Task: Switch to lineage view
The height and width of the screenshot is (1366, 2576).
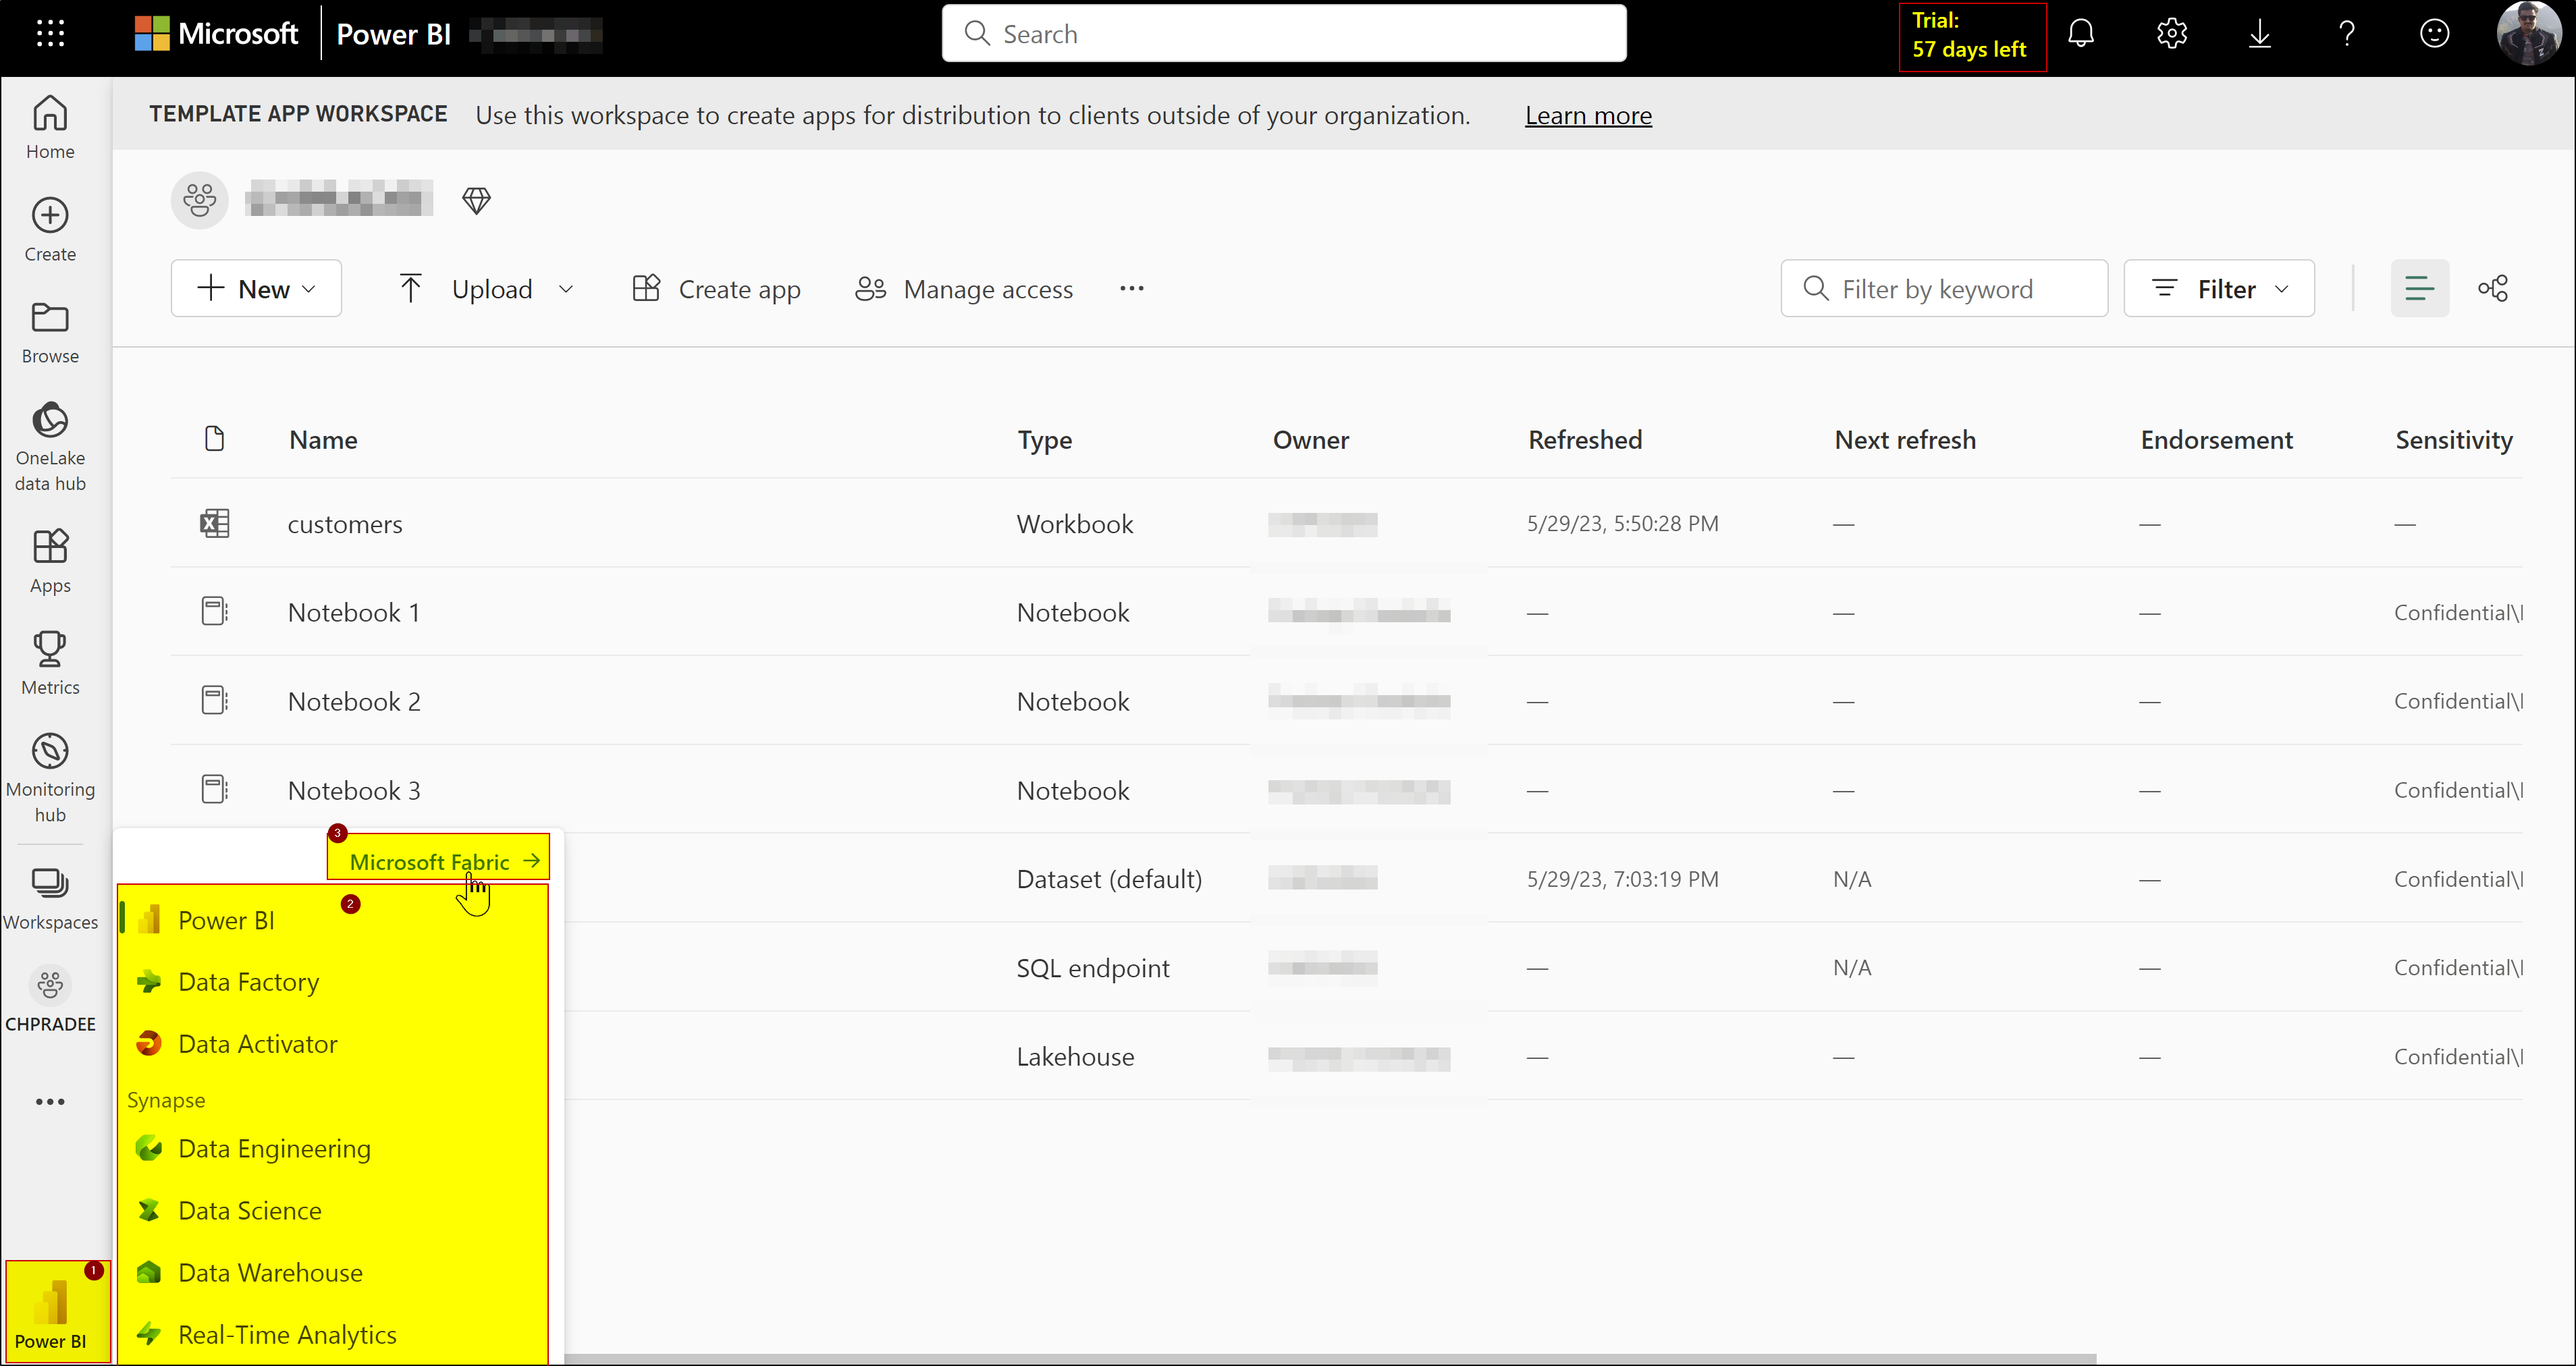Action: pos(2492,288)
